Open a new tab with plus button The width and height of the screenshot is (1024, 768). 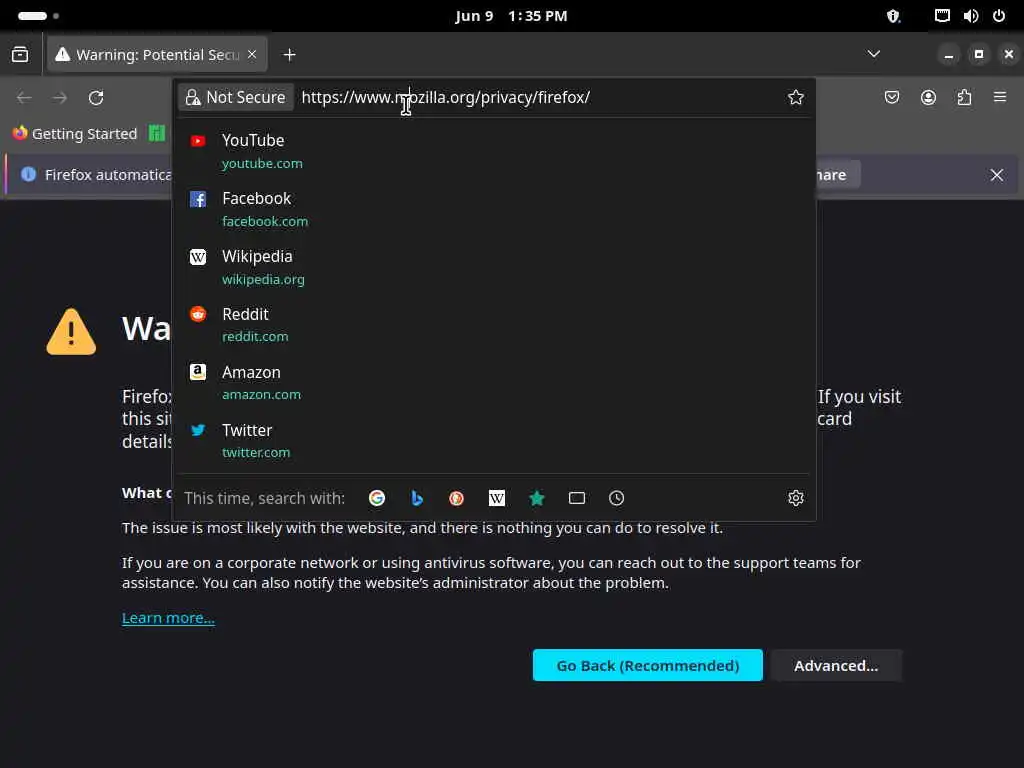pyautogui.click(x=289, y=55)
